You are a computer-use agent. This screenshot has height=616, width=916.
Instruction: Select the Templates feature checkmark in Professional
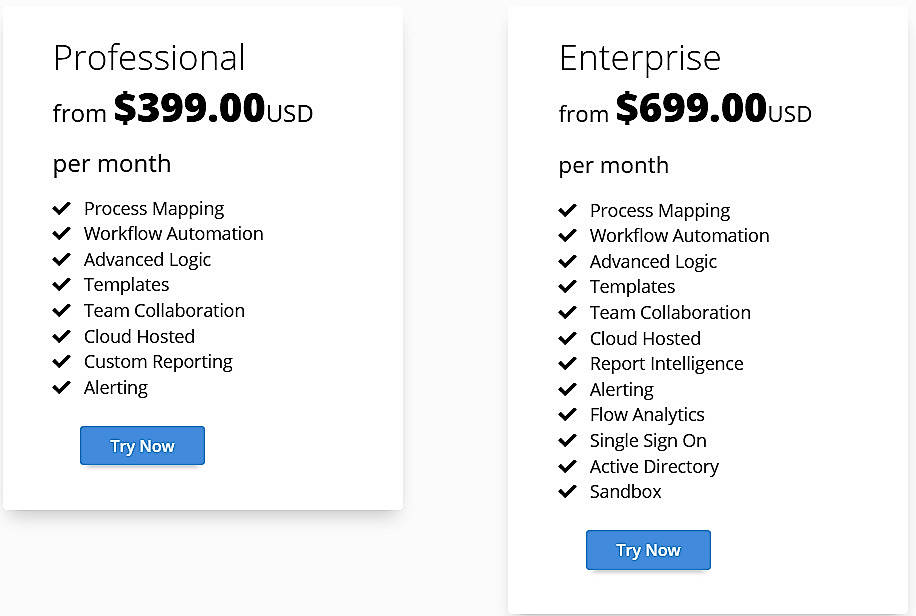pos(62,284)
